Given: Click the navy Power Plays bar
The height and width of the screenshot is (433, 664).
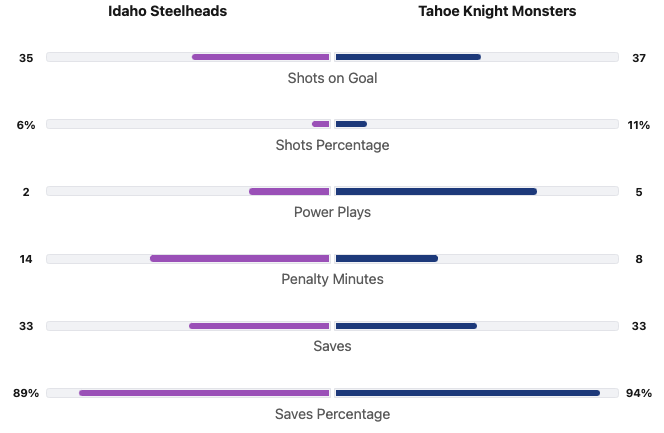Looking at the screenshot, I should tap(436, 191).
